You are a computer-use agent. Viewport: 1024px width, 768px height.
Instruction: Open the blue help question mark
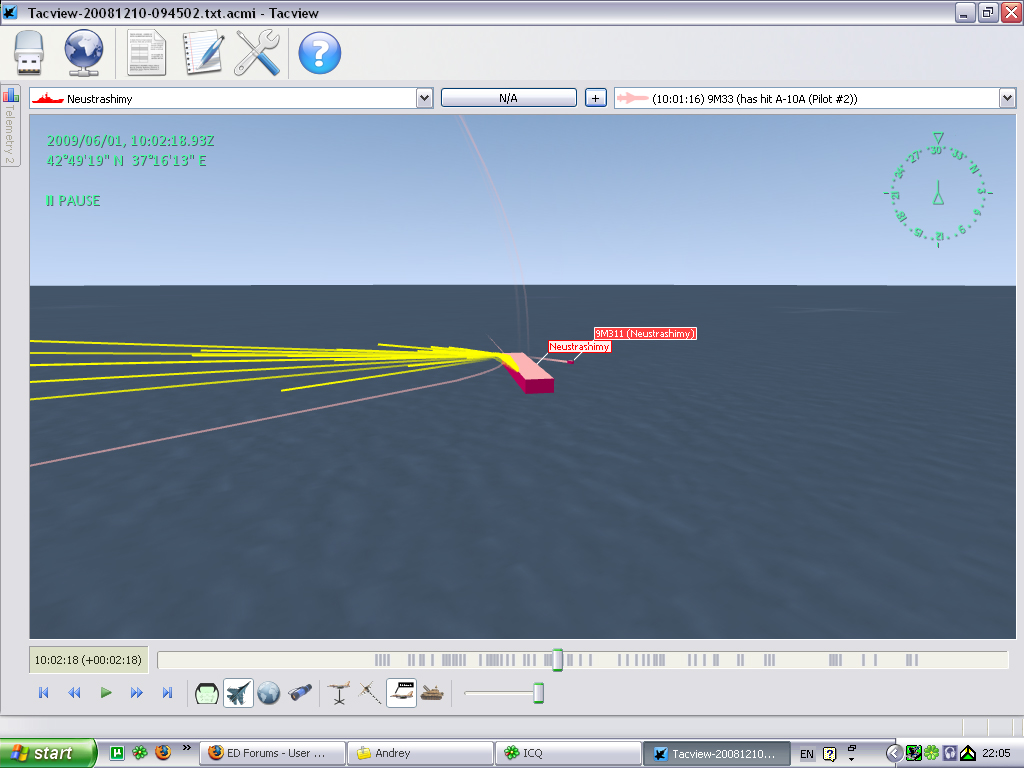[x=319, y=53]
